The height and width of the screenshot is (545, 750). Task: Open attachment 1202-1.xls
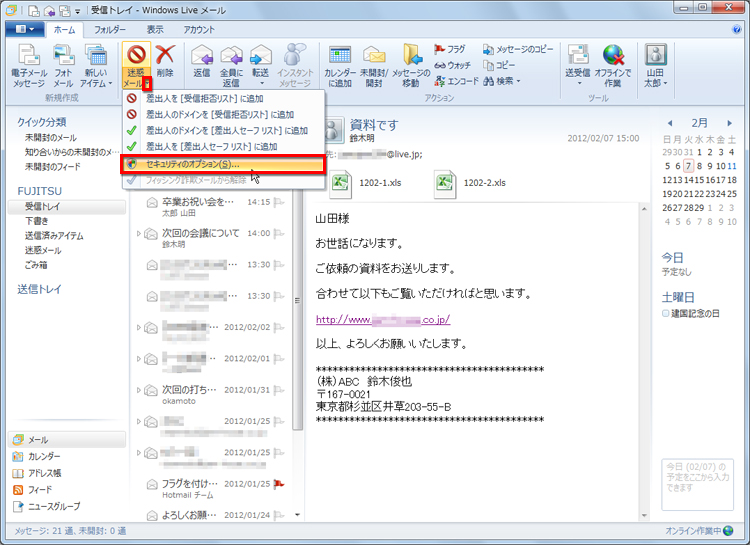366,183
